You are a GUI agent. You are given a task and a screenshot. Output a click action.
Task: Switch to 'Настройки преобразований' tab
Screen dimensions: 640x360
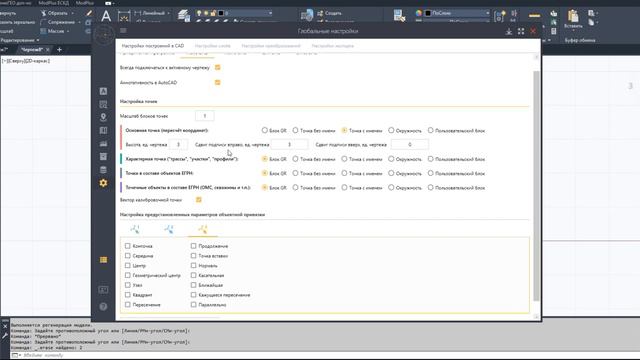271,46
